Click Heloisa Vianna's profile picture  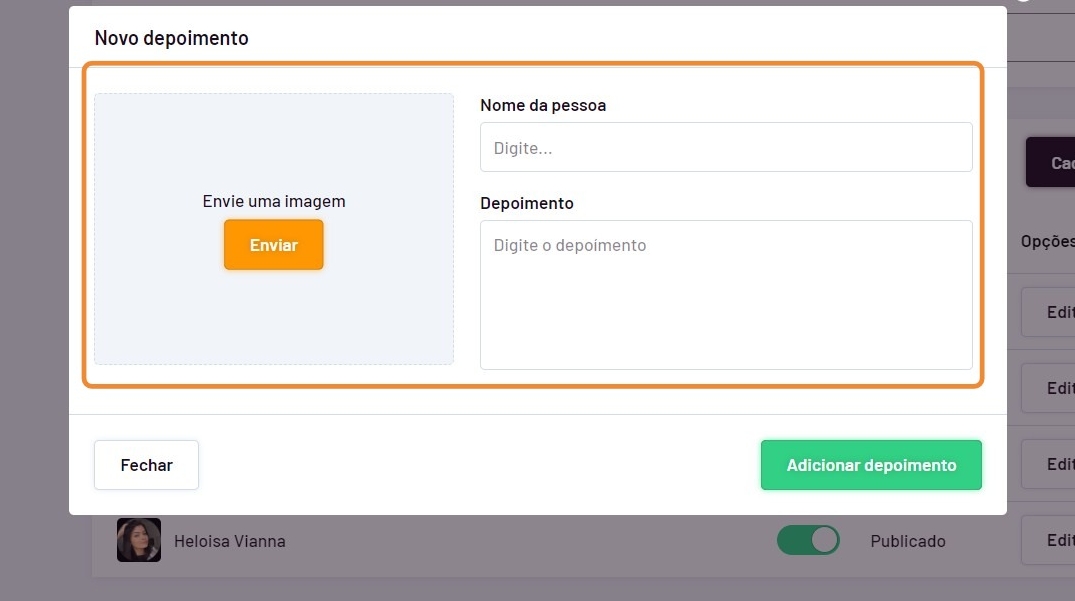tap(138, 540)
